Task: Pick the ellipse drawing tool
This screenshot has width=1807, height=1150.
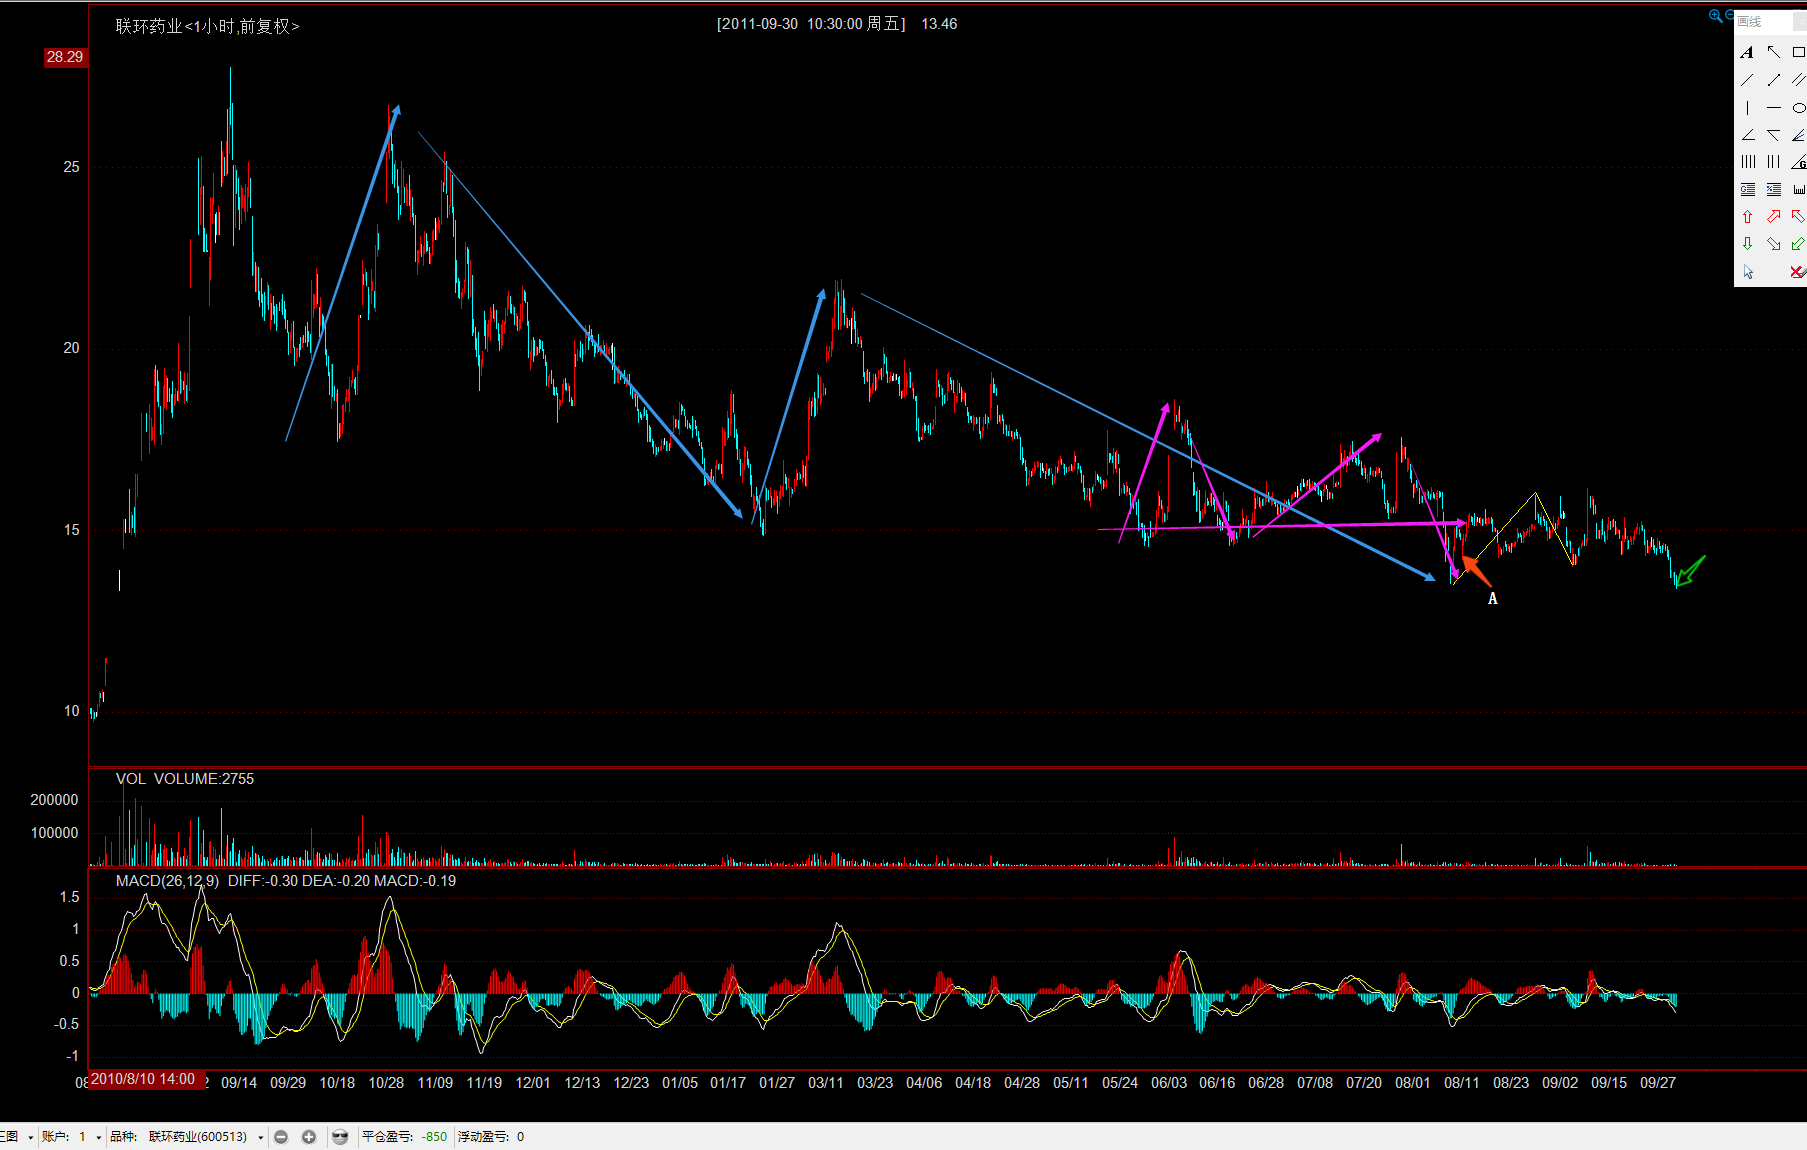Action: [x=1798, y=108]
